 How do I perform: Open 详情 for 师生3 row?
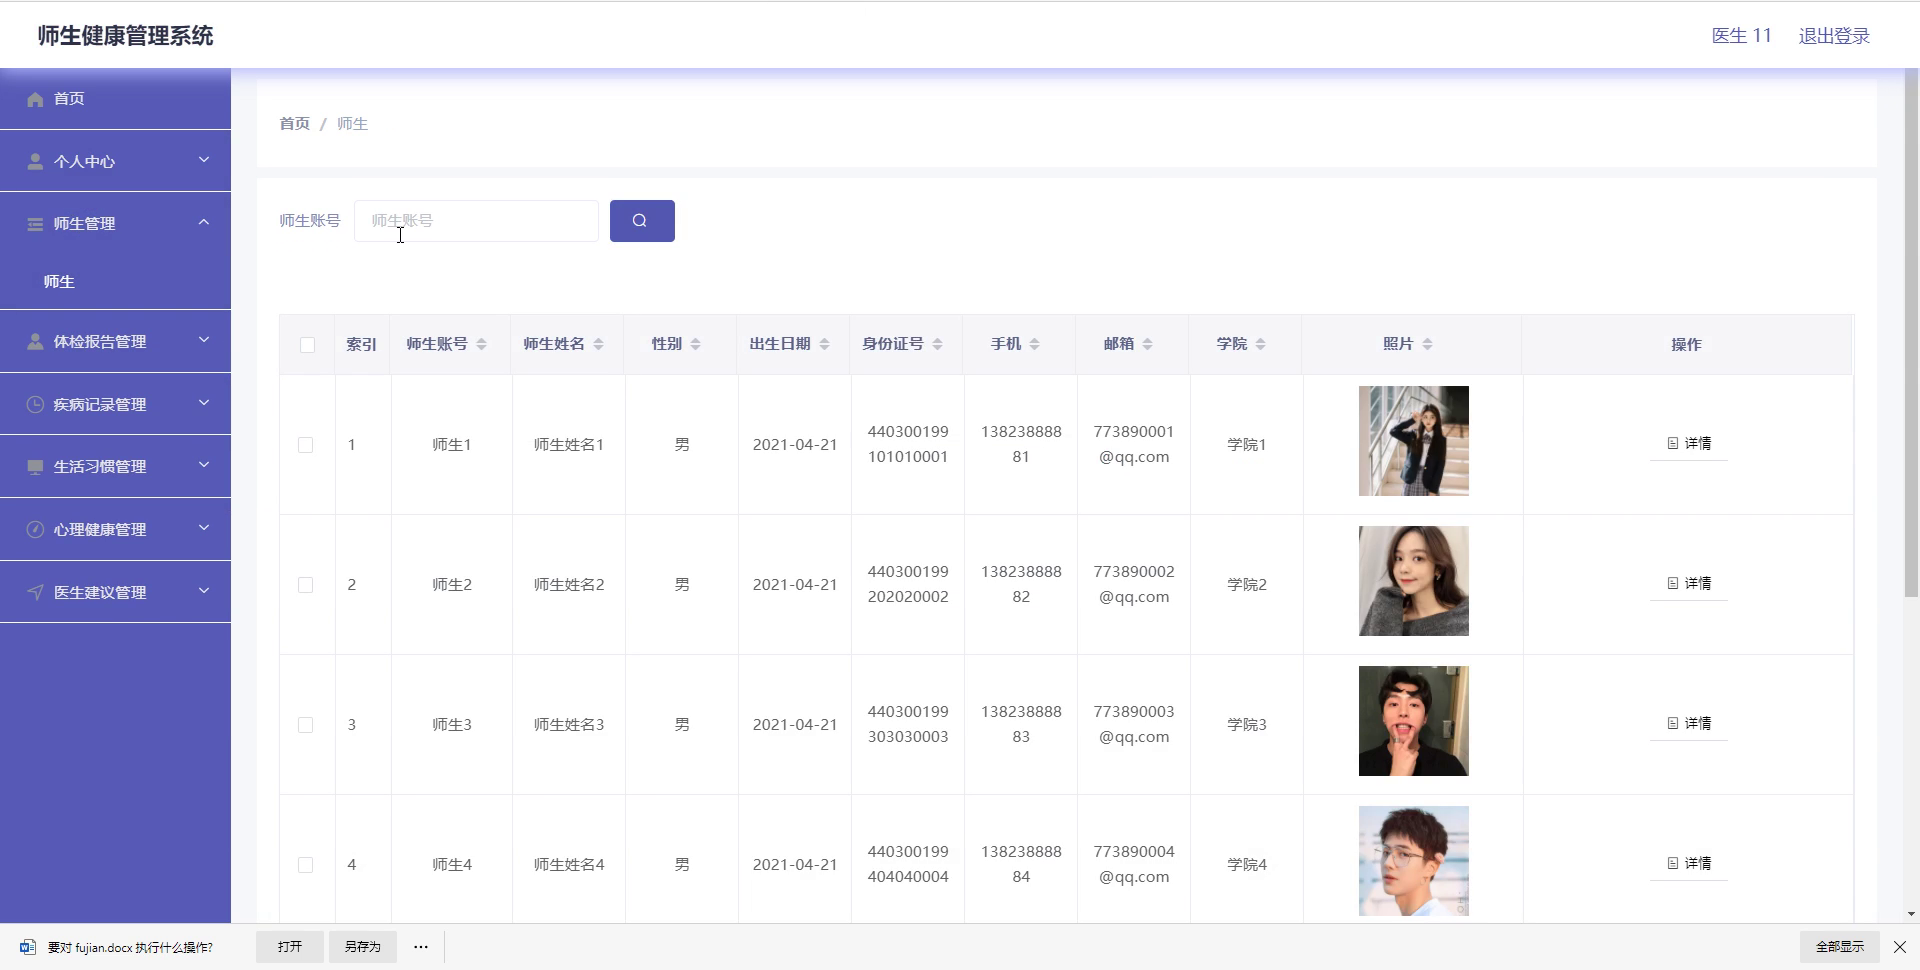click(1688, 723)
